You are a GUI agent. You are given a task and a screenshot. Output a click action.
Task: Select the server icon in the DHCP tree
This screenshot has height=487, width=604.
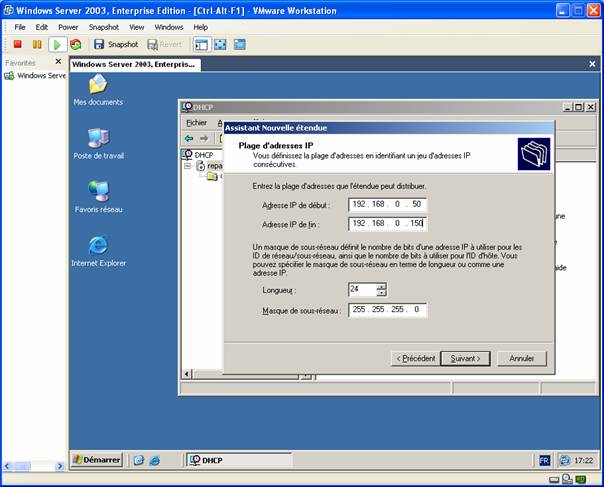(201, 166)
